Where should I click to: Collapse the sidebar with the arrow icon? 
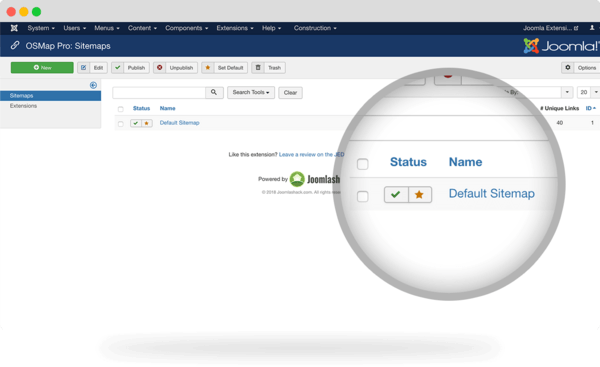(x=93, y=85)
